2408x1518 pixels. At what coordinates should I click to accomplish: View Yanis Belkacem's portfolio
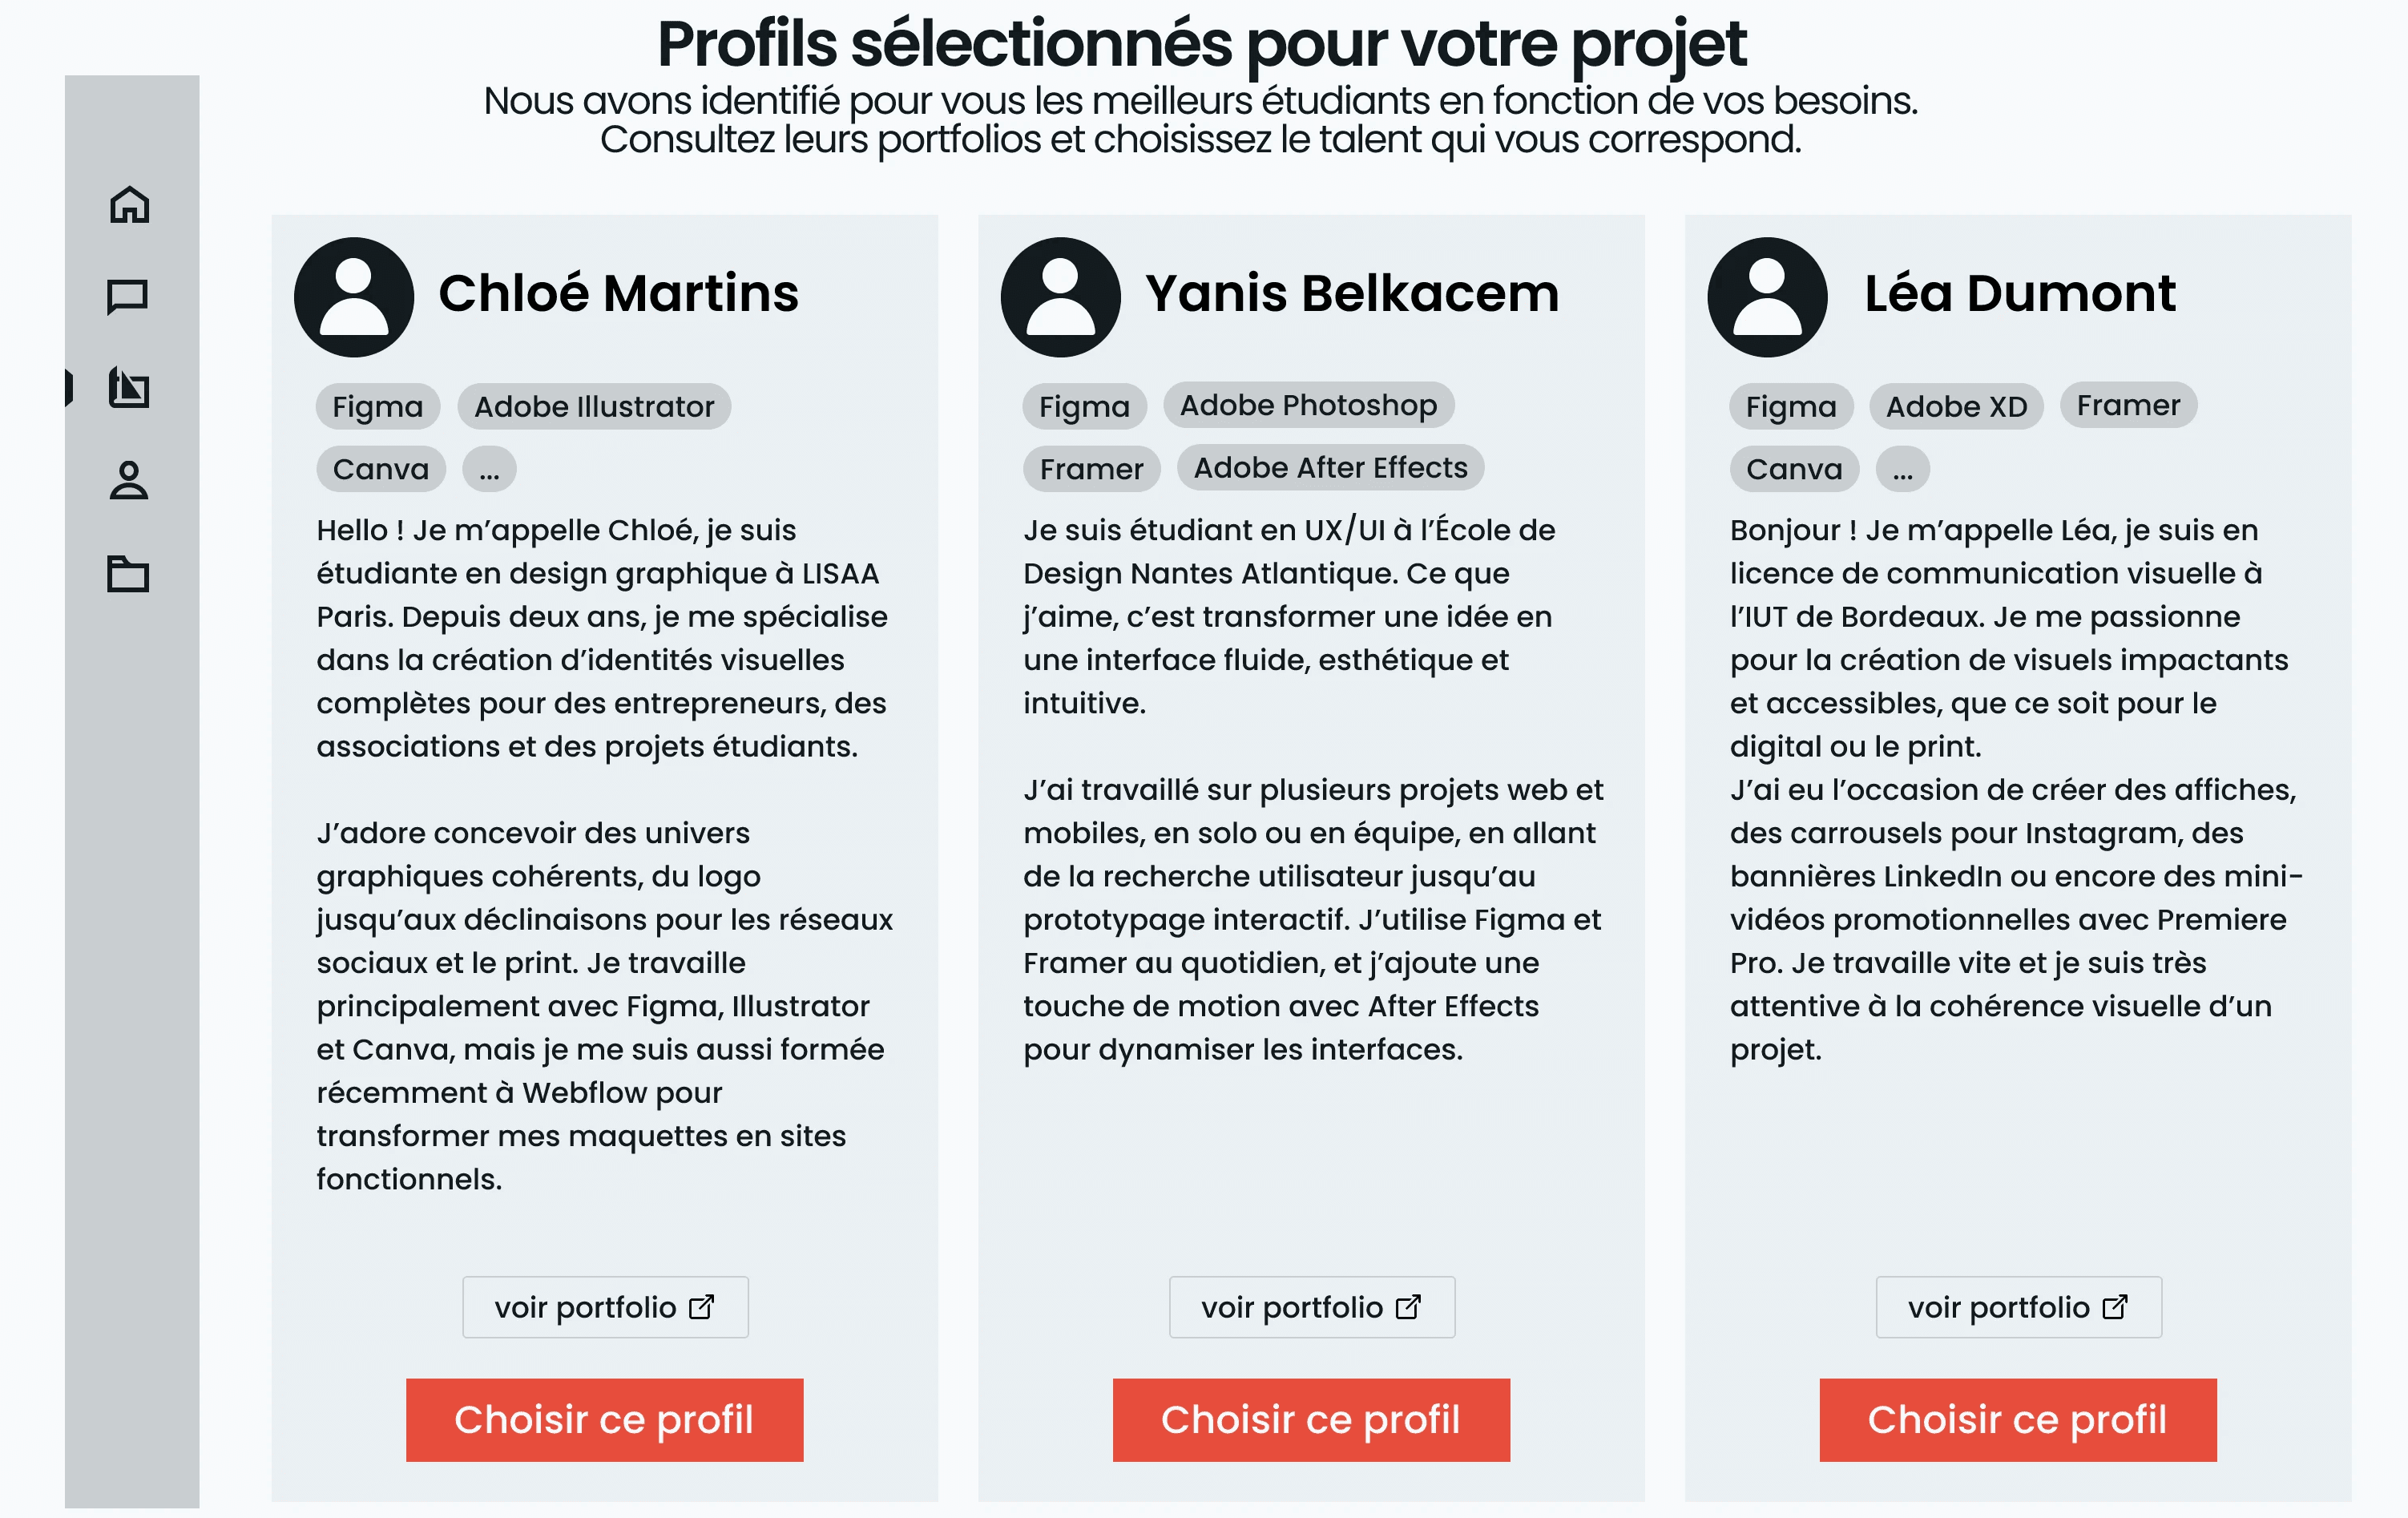(x=1312, y=1307)
